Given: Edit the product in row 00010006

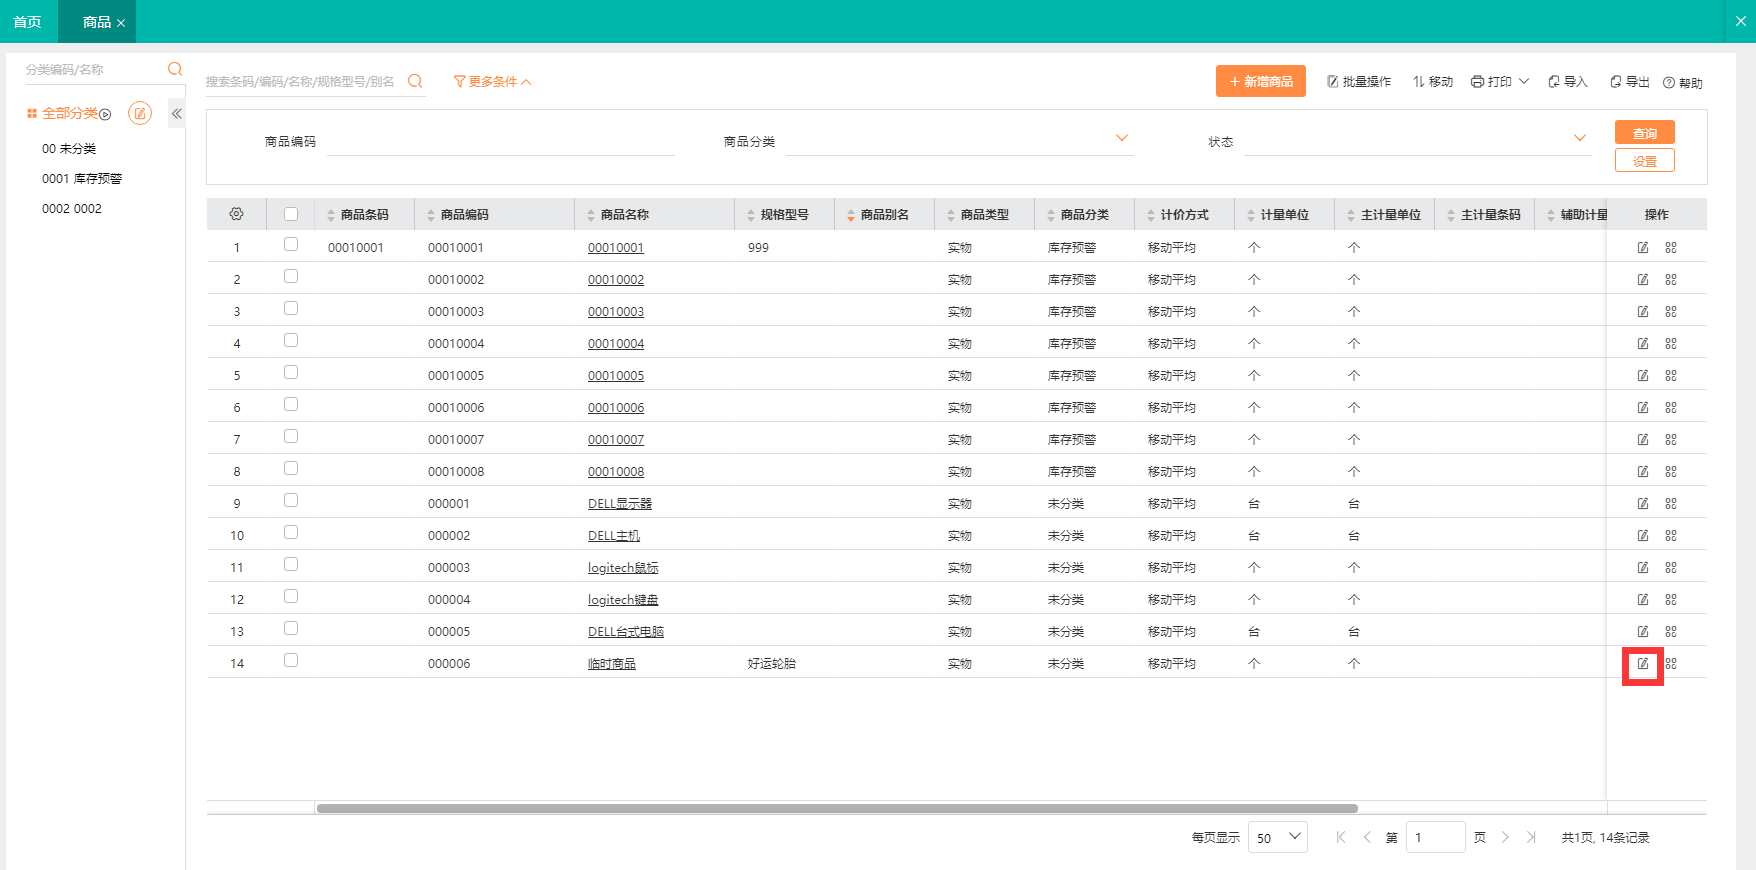Looking at the screenshot, I should point(1643,407).
